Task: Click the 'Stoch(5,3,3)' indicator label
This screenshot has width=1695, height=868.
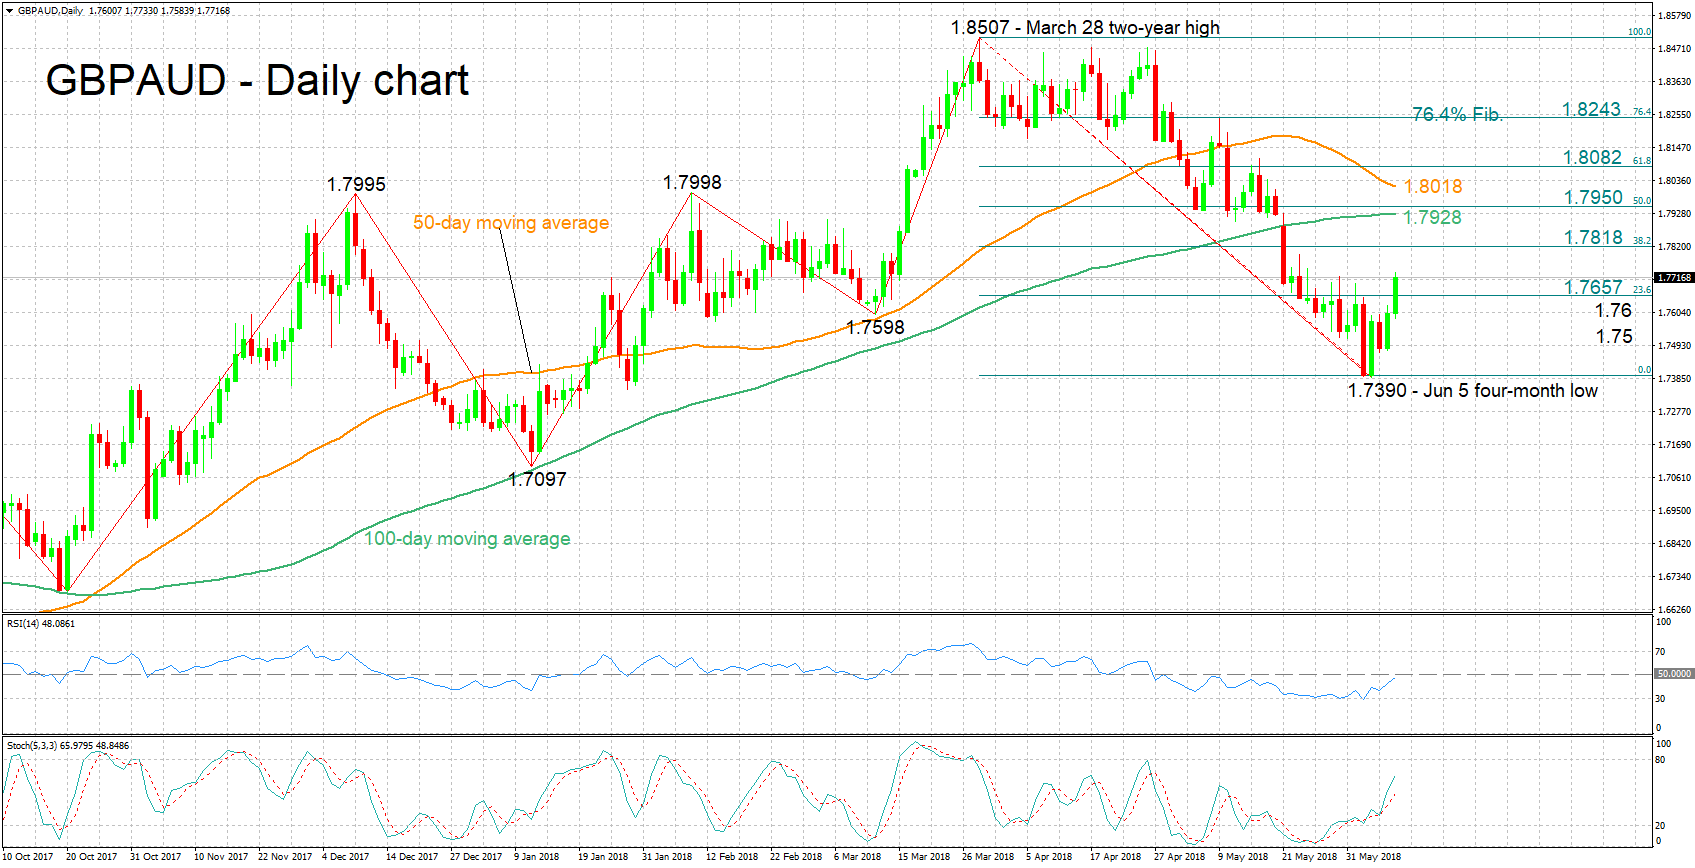Action: pyautogui.click(x=32, y=745)
